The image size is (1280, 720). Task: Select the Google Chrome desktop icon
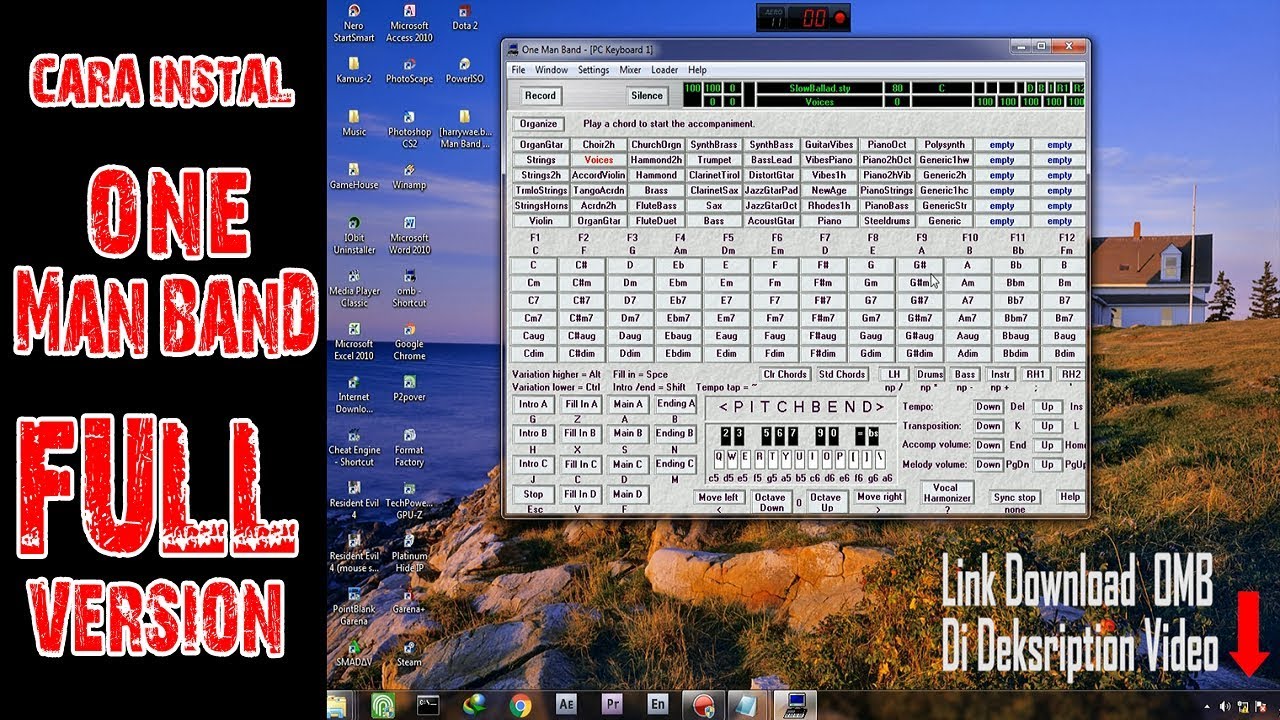pyautogui.click(x=409, y=341)
